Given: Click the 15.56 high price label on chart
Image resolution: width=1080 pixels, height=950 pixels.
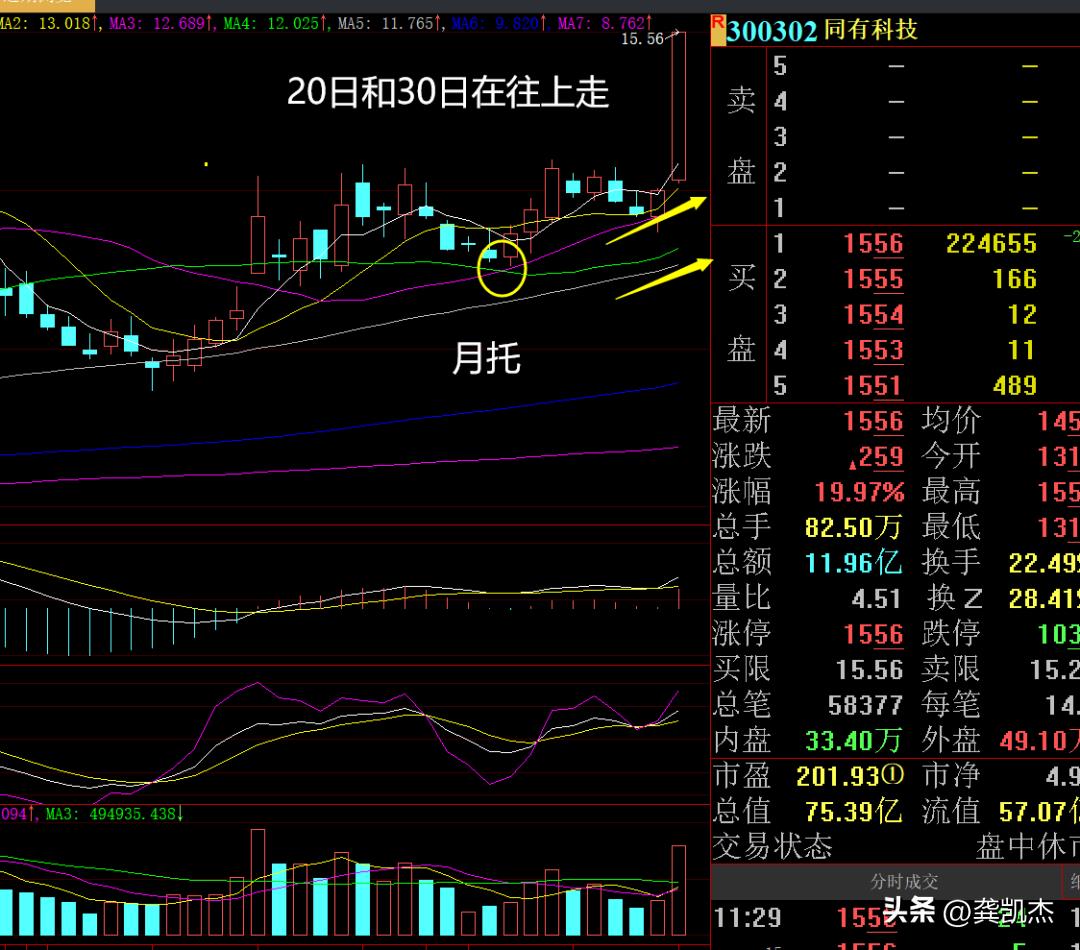Looking at the screenshot, I should tap(642, 39).
